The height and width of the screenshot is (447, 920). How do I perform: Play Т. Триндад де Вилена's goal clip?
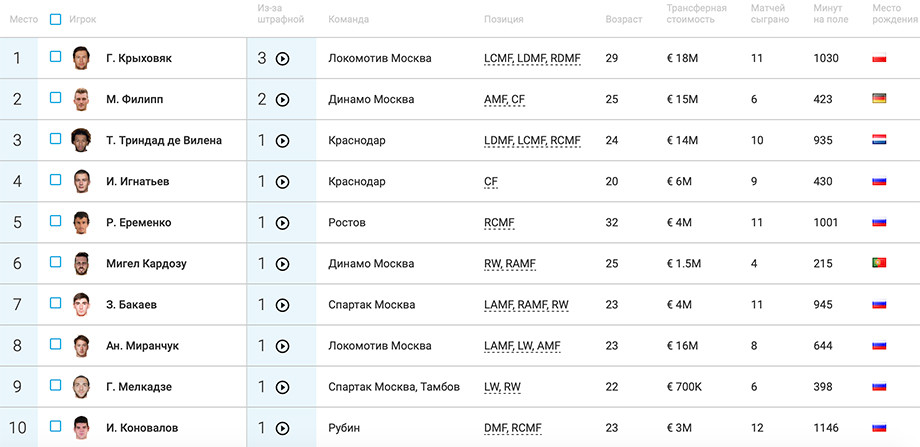click(283, 141)
